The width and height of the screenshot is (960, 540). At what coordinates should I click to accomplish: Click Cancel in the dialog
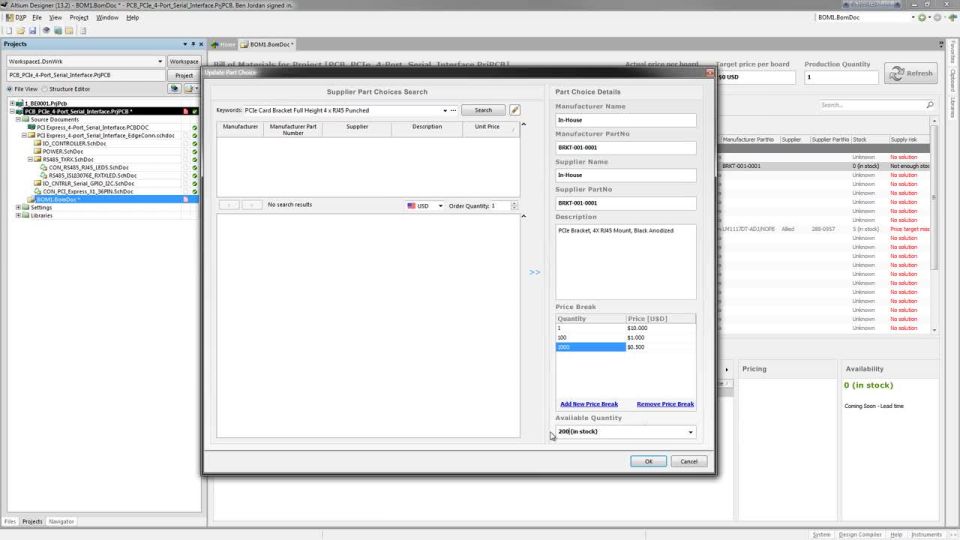click(689, 462)
